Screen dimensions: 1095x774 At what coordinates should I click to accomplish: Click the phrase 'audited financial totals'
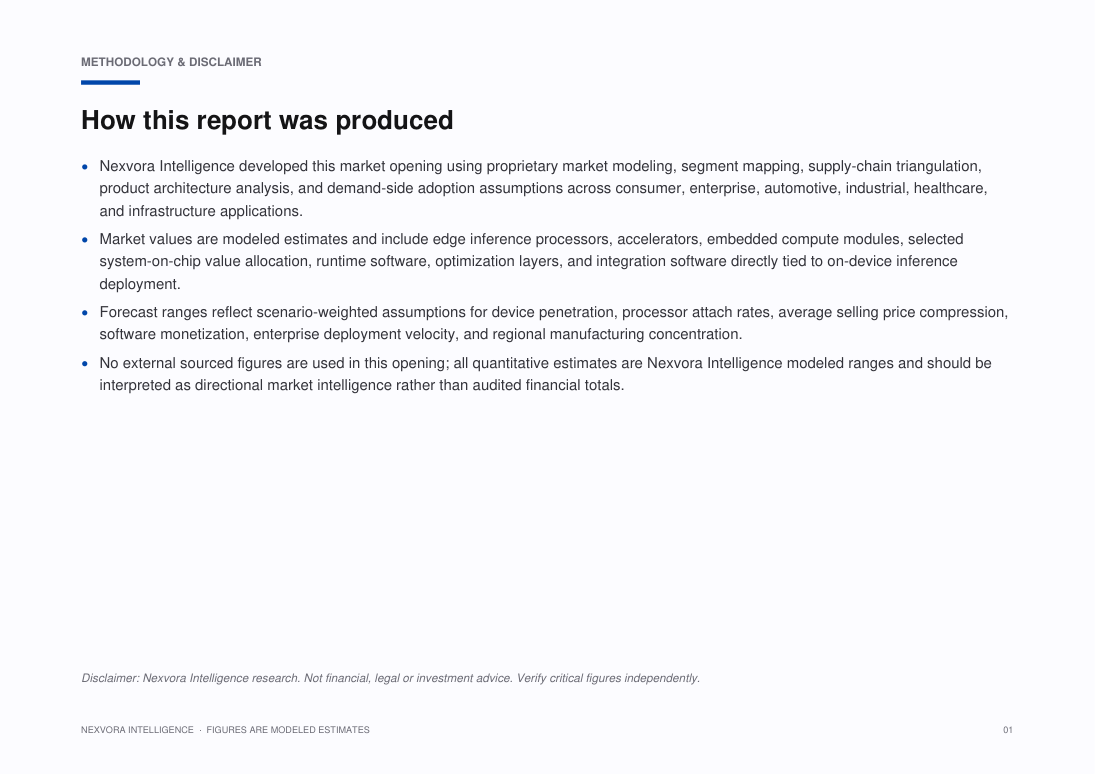(x=547, y=385)
